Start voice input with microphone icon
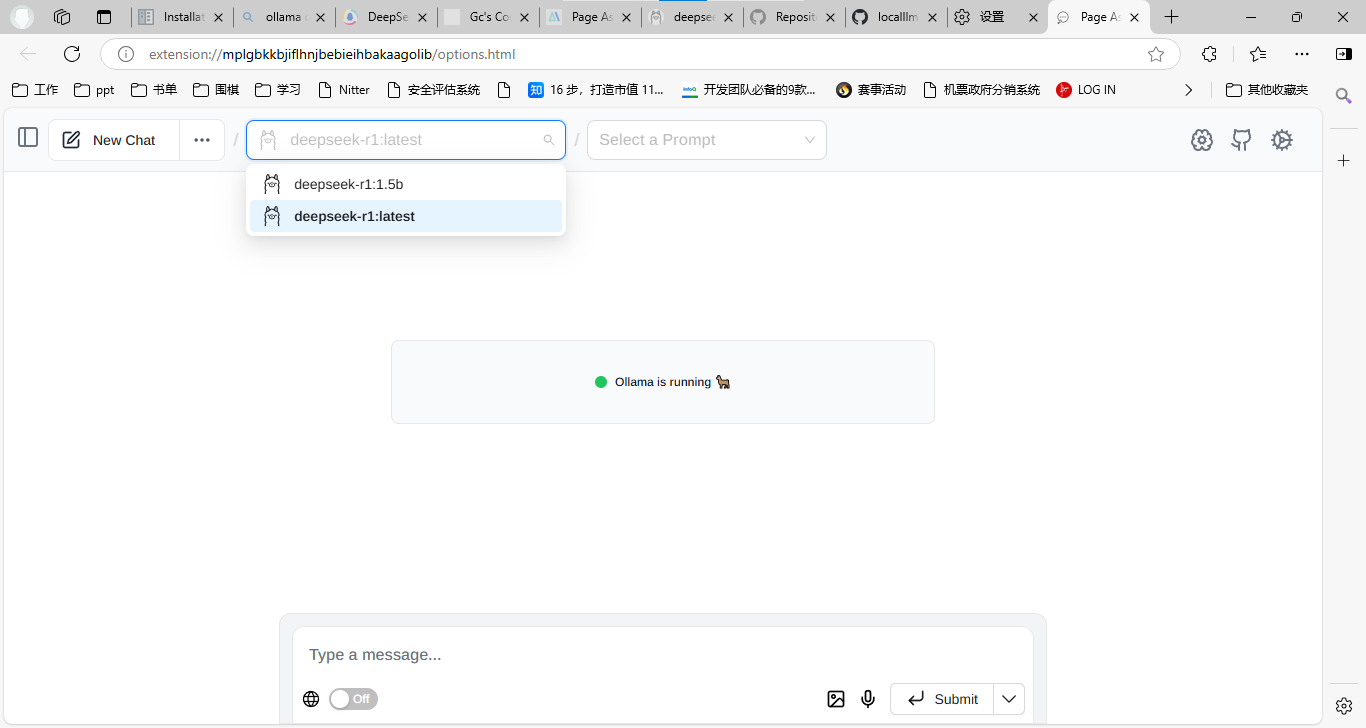The image size is (1366, 728). click(x=868, y=699)
